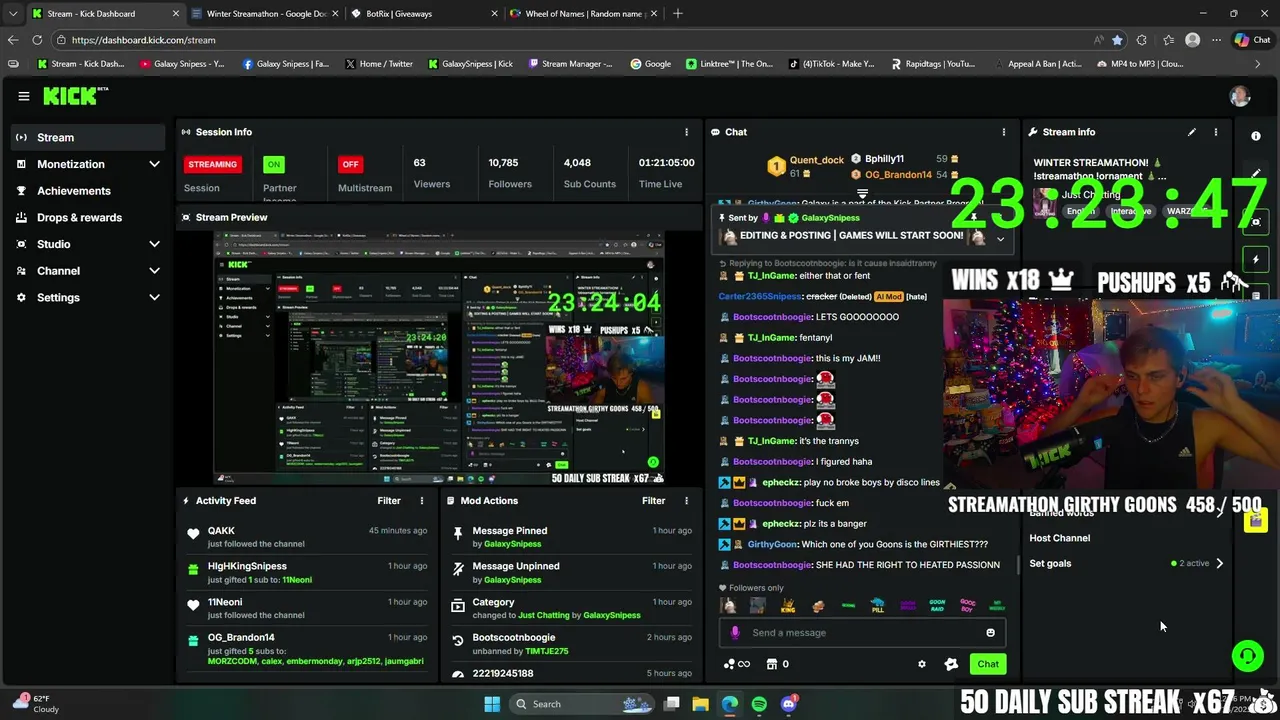This screenshot has width=1280, height=720.
Task: Click GalaxySnipess link under Message Pinned
Action: pyautogui.click(x=512, y=544)
